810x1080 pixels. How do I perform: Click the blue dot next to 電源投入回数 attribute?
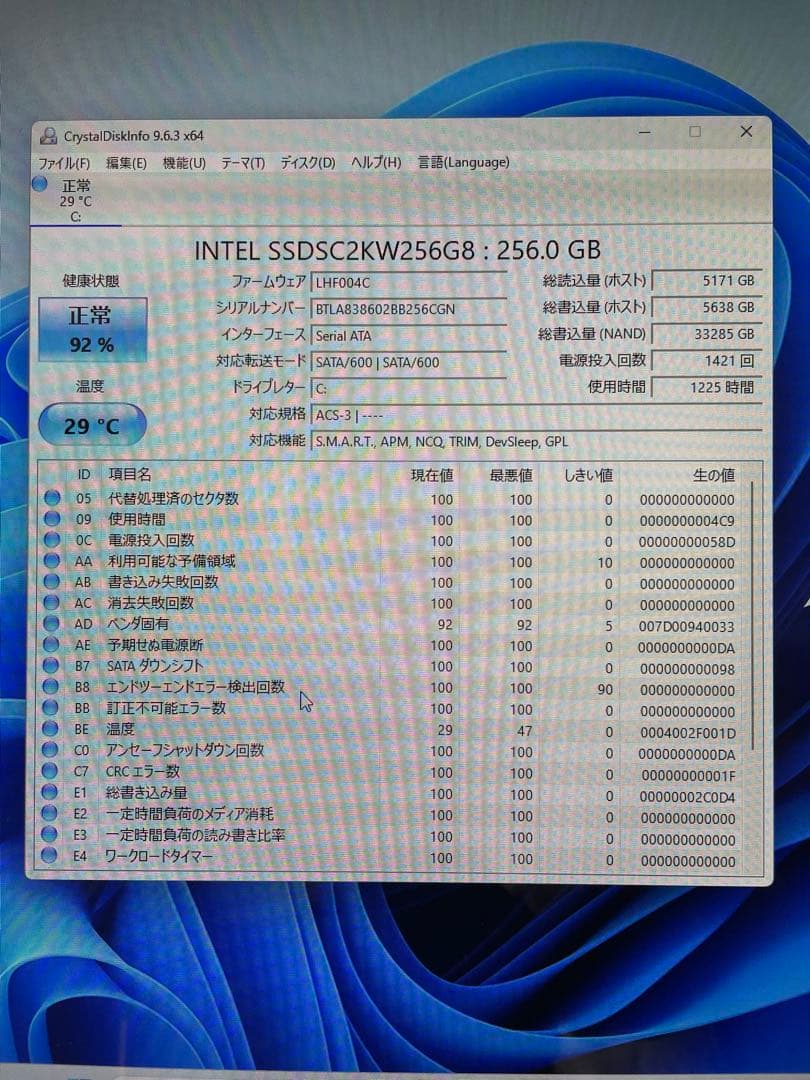[48, 541]
